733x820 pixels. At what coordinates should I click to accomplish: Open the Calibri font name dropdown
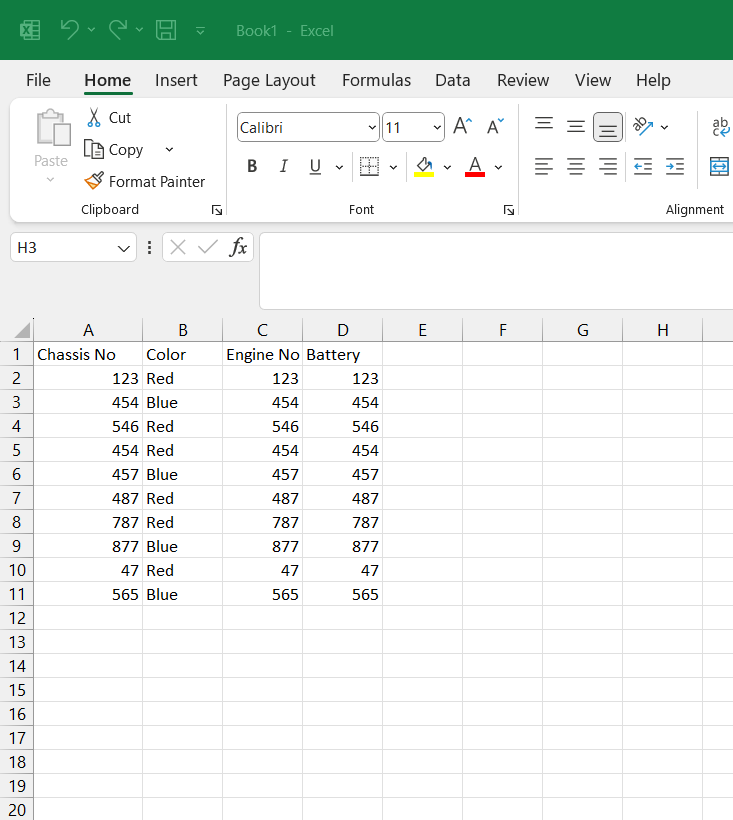pos(372,127)
